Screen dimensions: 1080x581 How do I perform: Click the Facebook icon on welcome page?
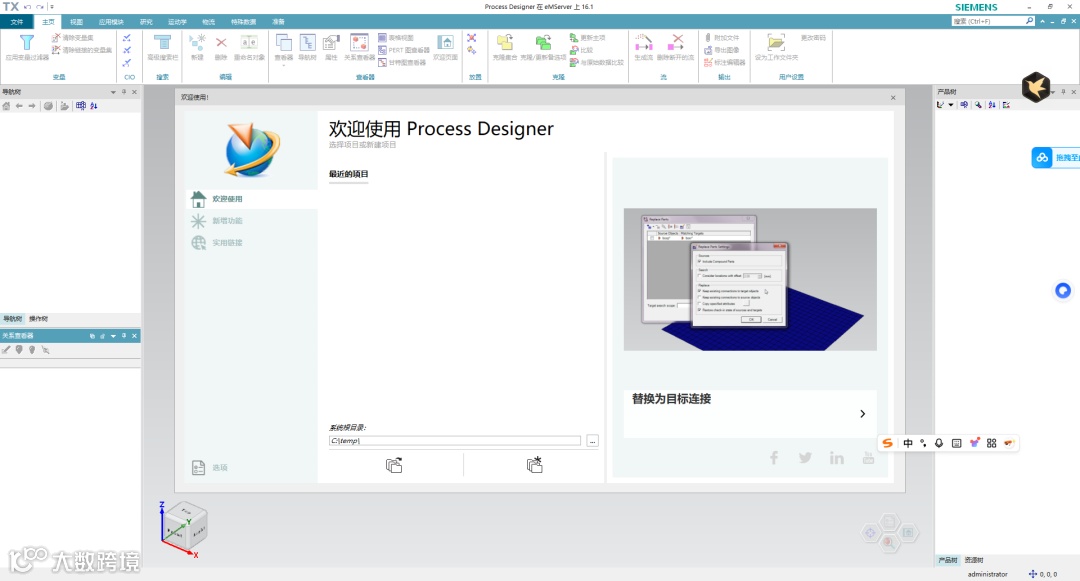[774, 458]
